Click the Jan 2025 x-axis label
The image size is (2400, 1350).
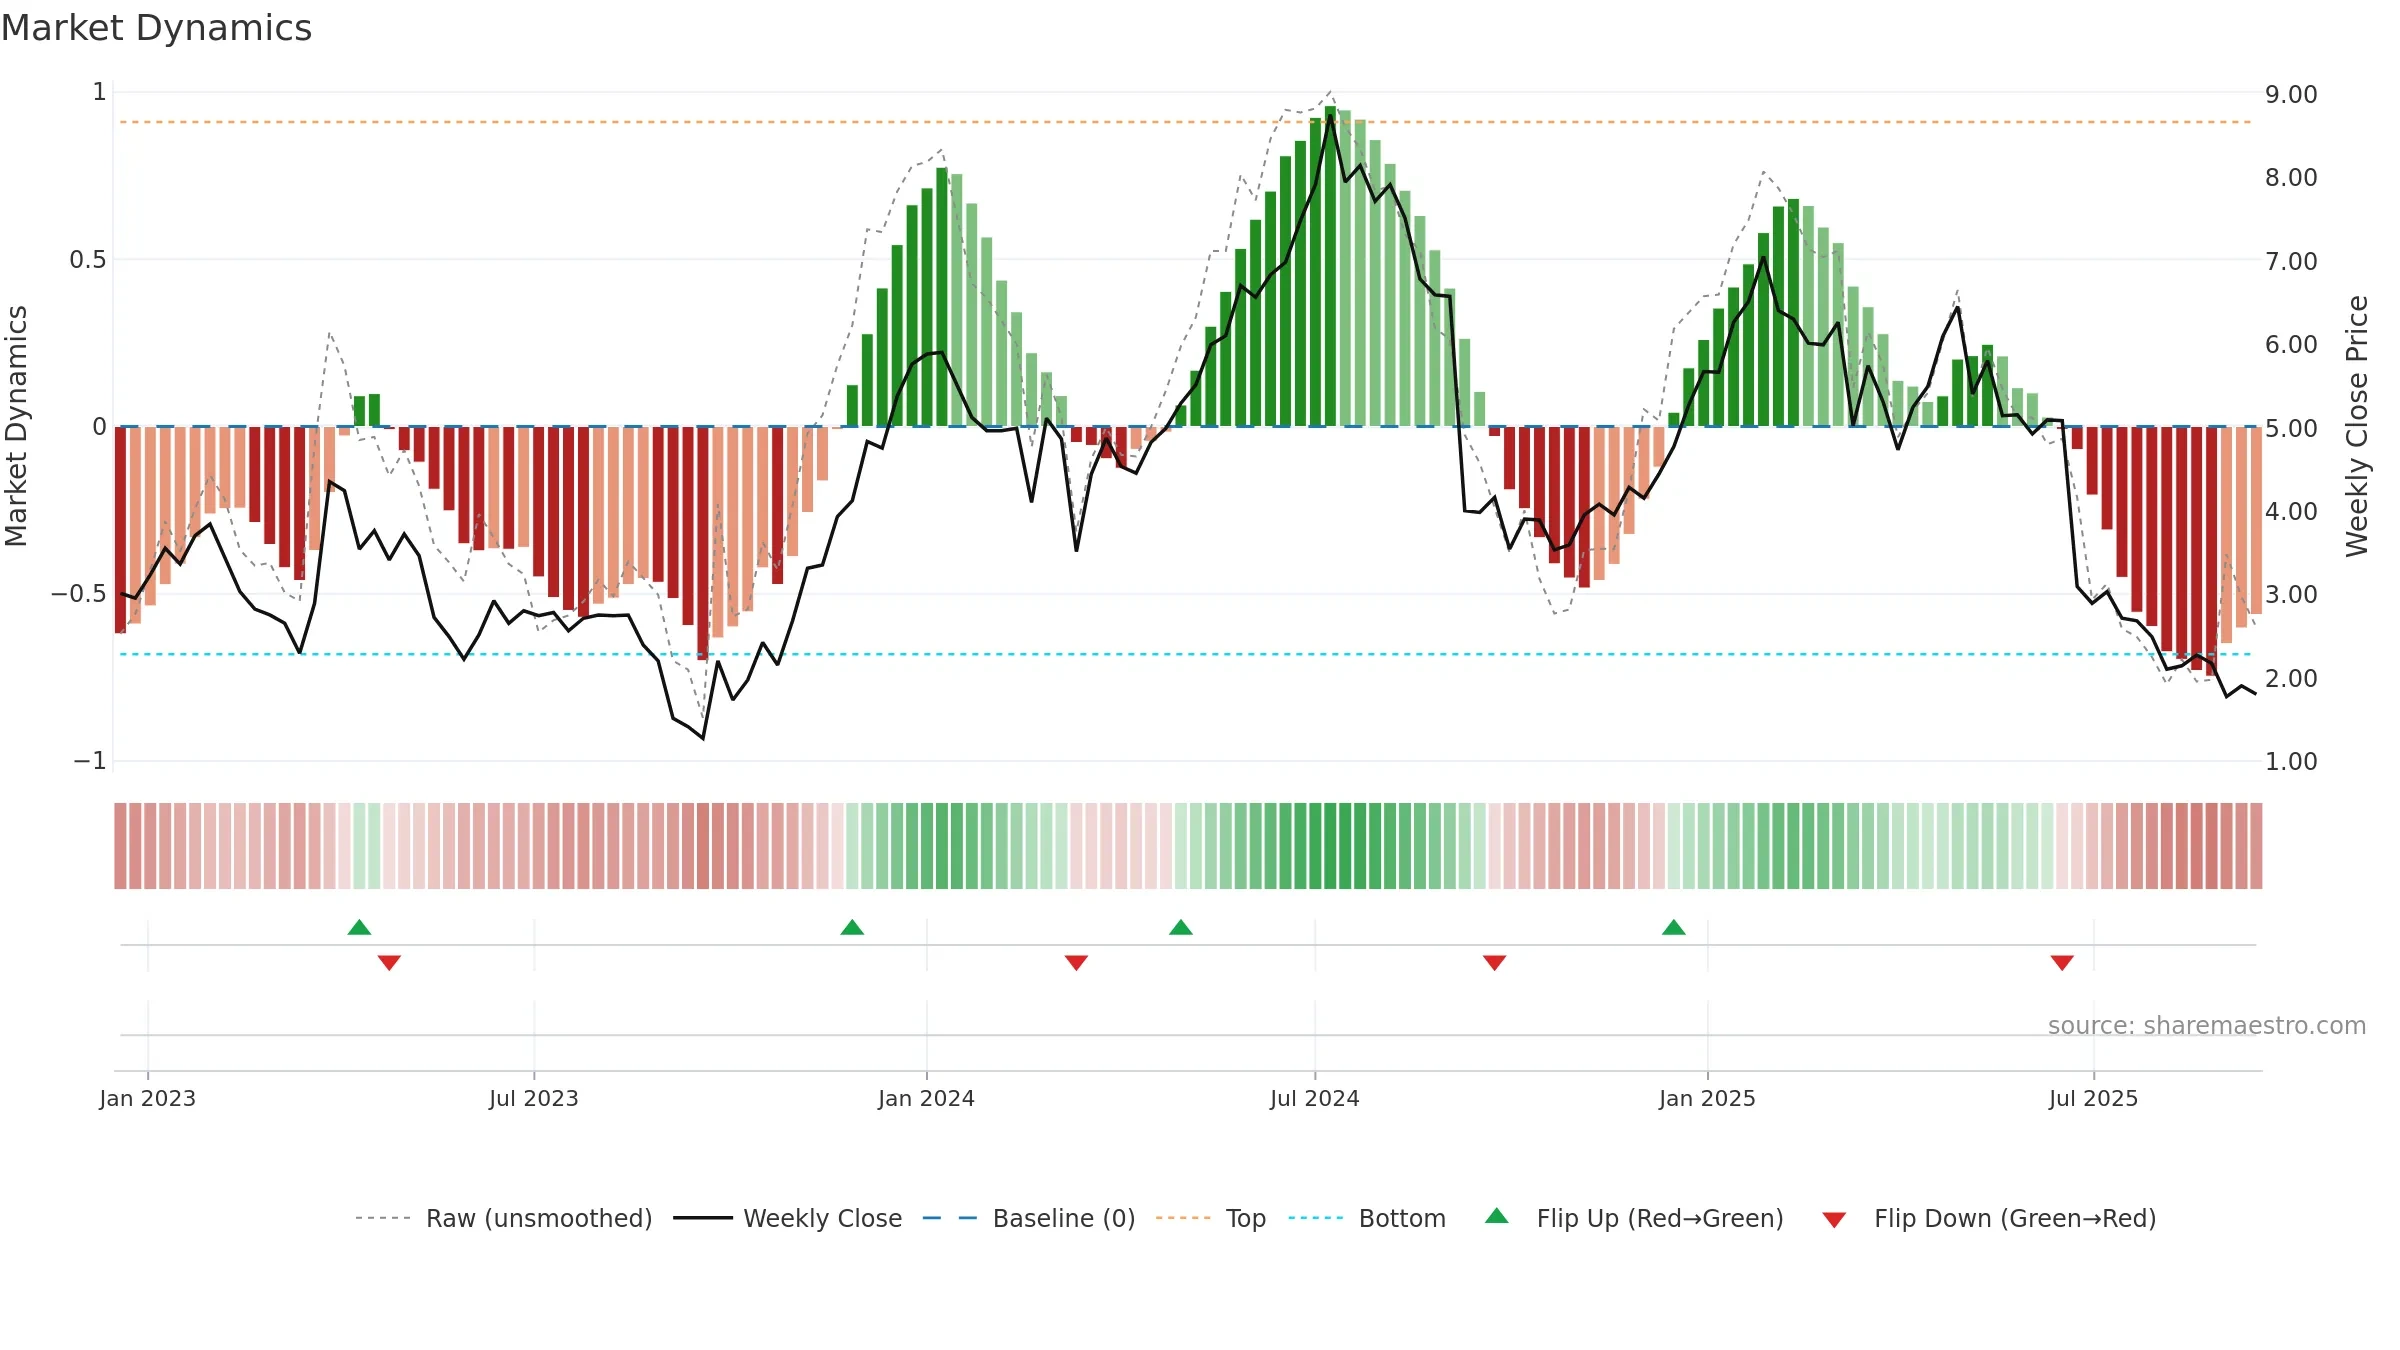pos(1707,1098)
